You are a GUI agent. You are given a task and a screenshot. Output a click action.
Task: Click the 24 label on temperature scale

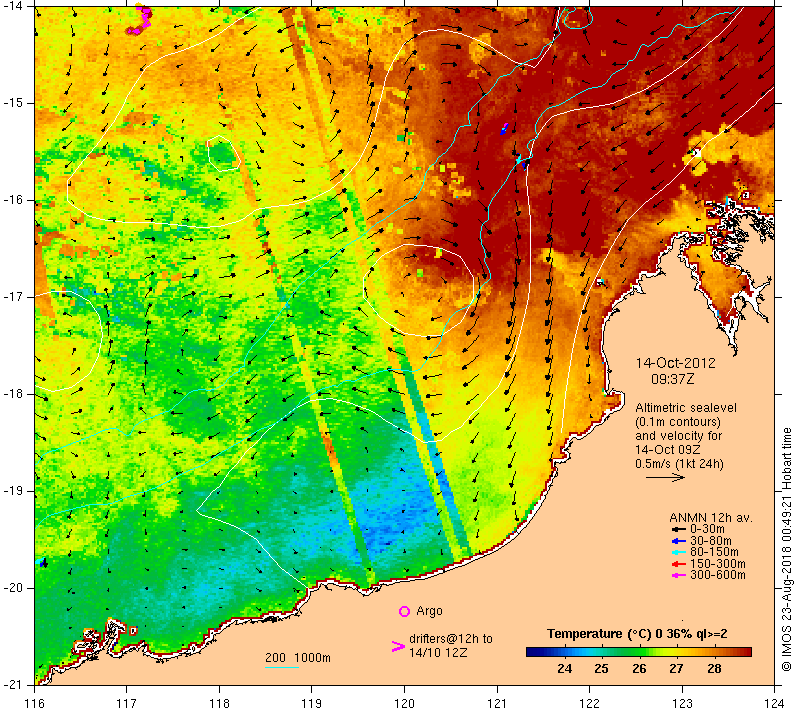coord(564,669)
